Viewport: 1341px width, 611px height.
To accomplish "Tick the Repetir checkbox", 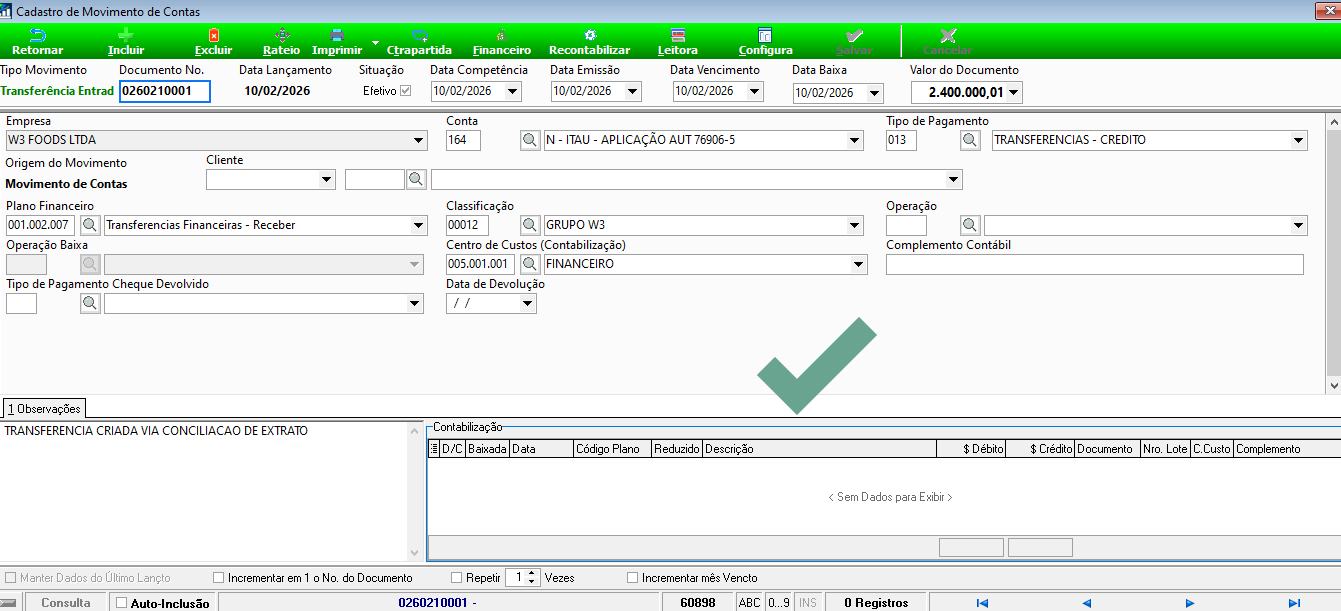I will (x=457, y=578).
